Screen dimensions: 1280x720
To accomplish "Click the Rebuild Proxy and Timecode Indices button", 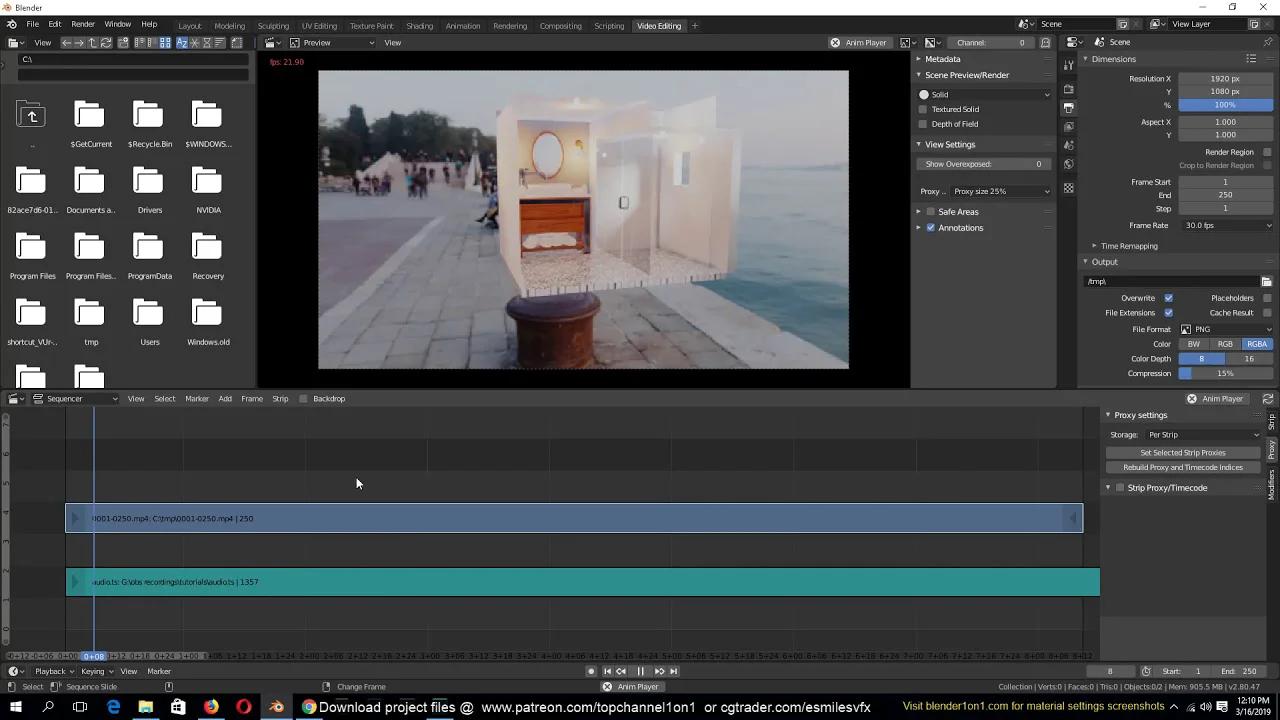I will click(1183, 467).
